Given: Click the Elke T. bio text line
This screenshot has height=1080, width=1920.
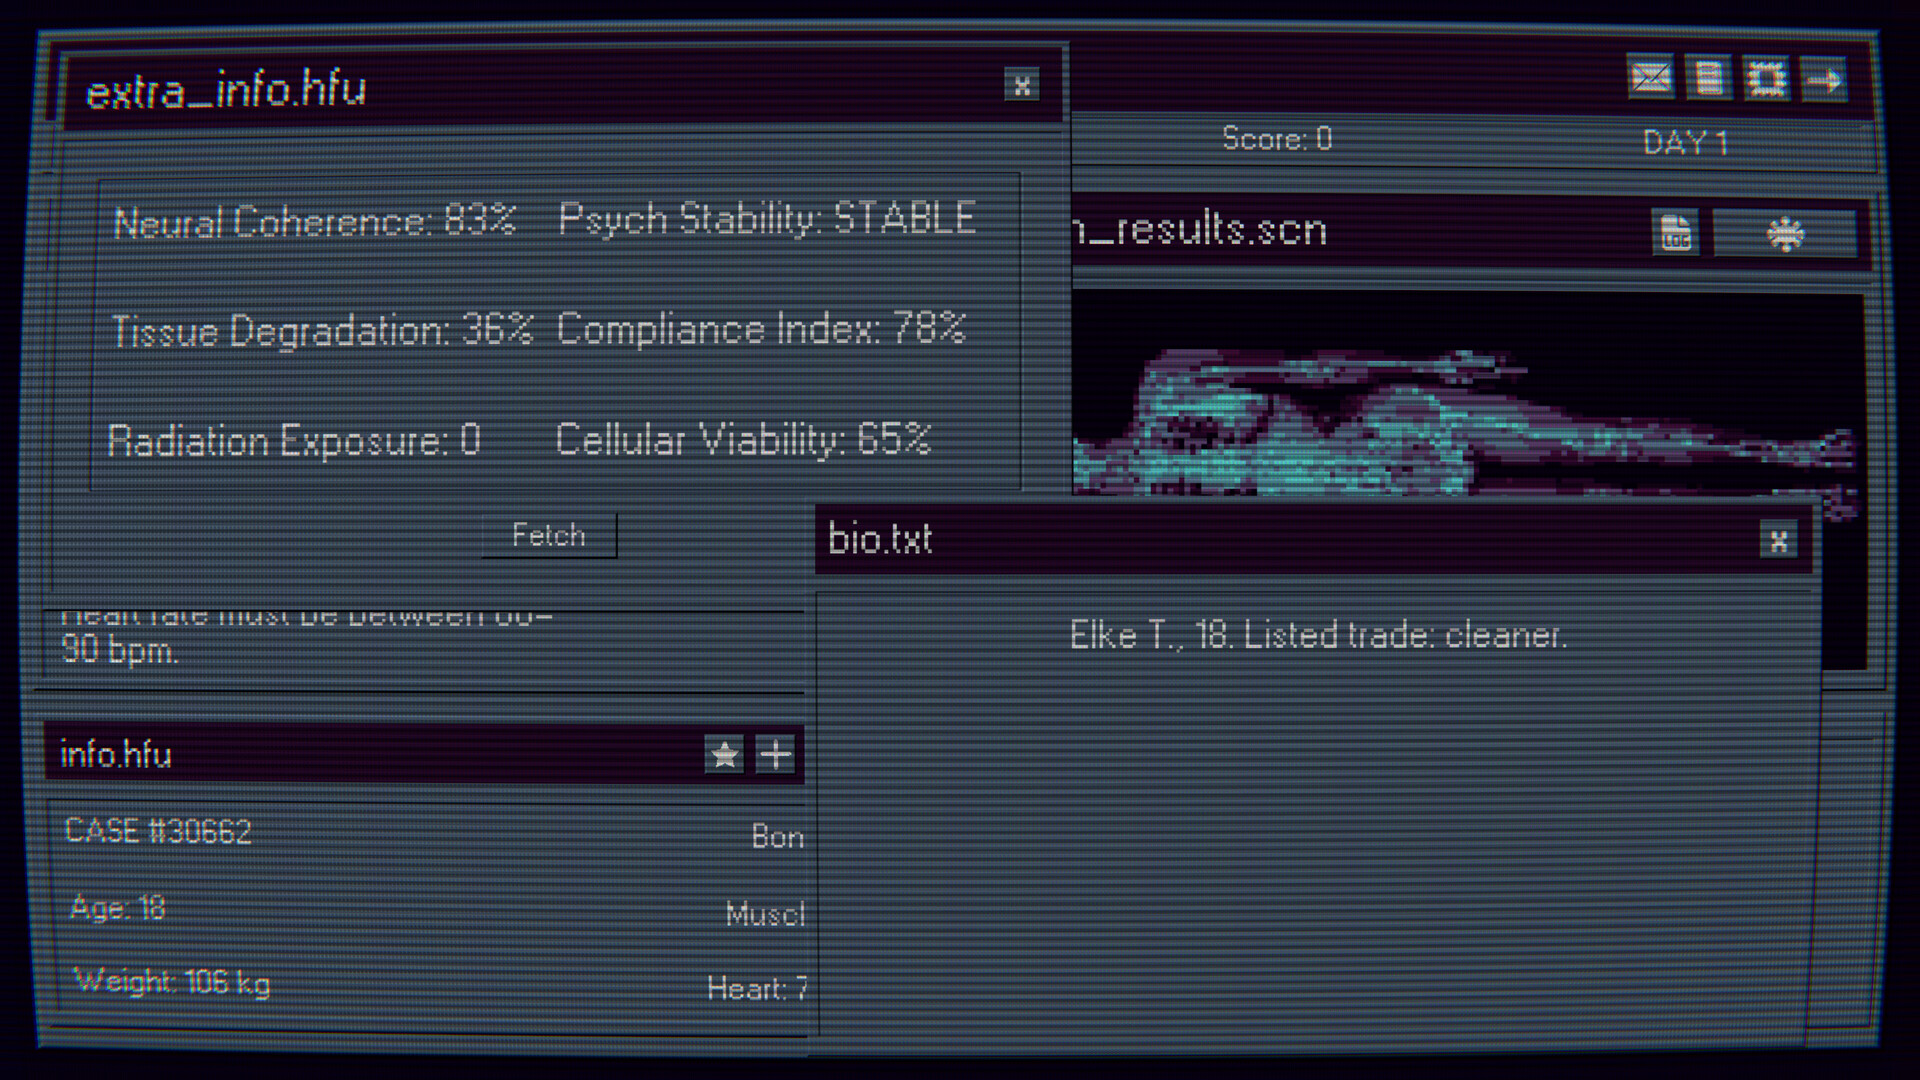Looking at the screenshot, I should (x=1318, y=635).
